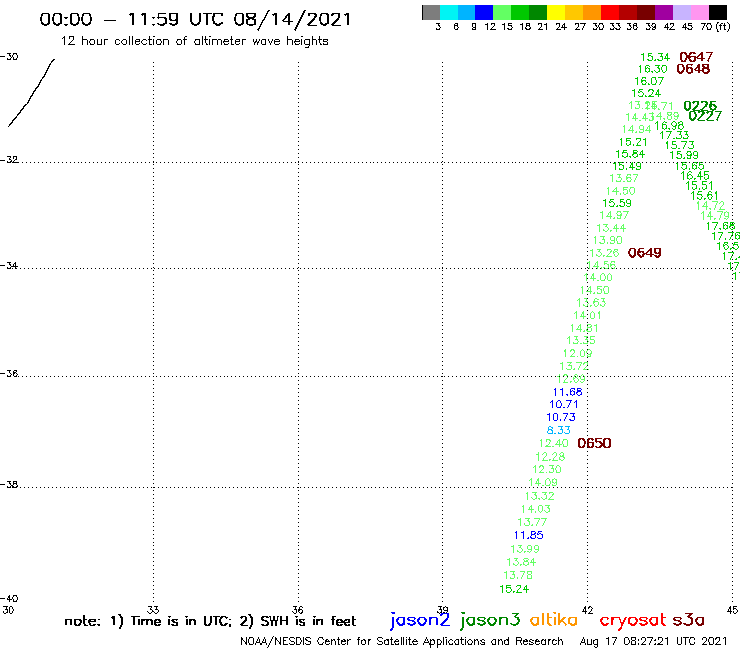The width and height of the screenshot is (740, 650).
Task: Select the jason3 satellite legend label
Action: click(490, 620)
